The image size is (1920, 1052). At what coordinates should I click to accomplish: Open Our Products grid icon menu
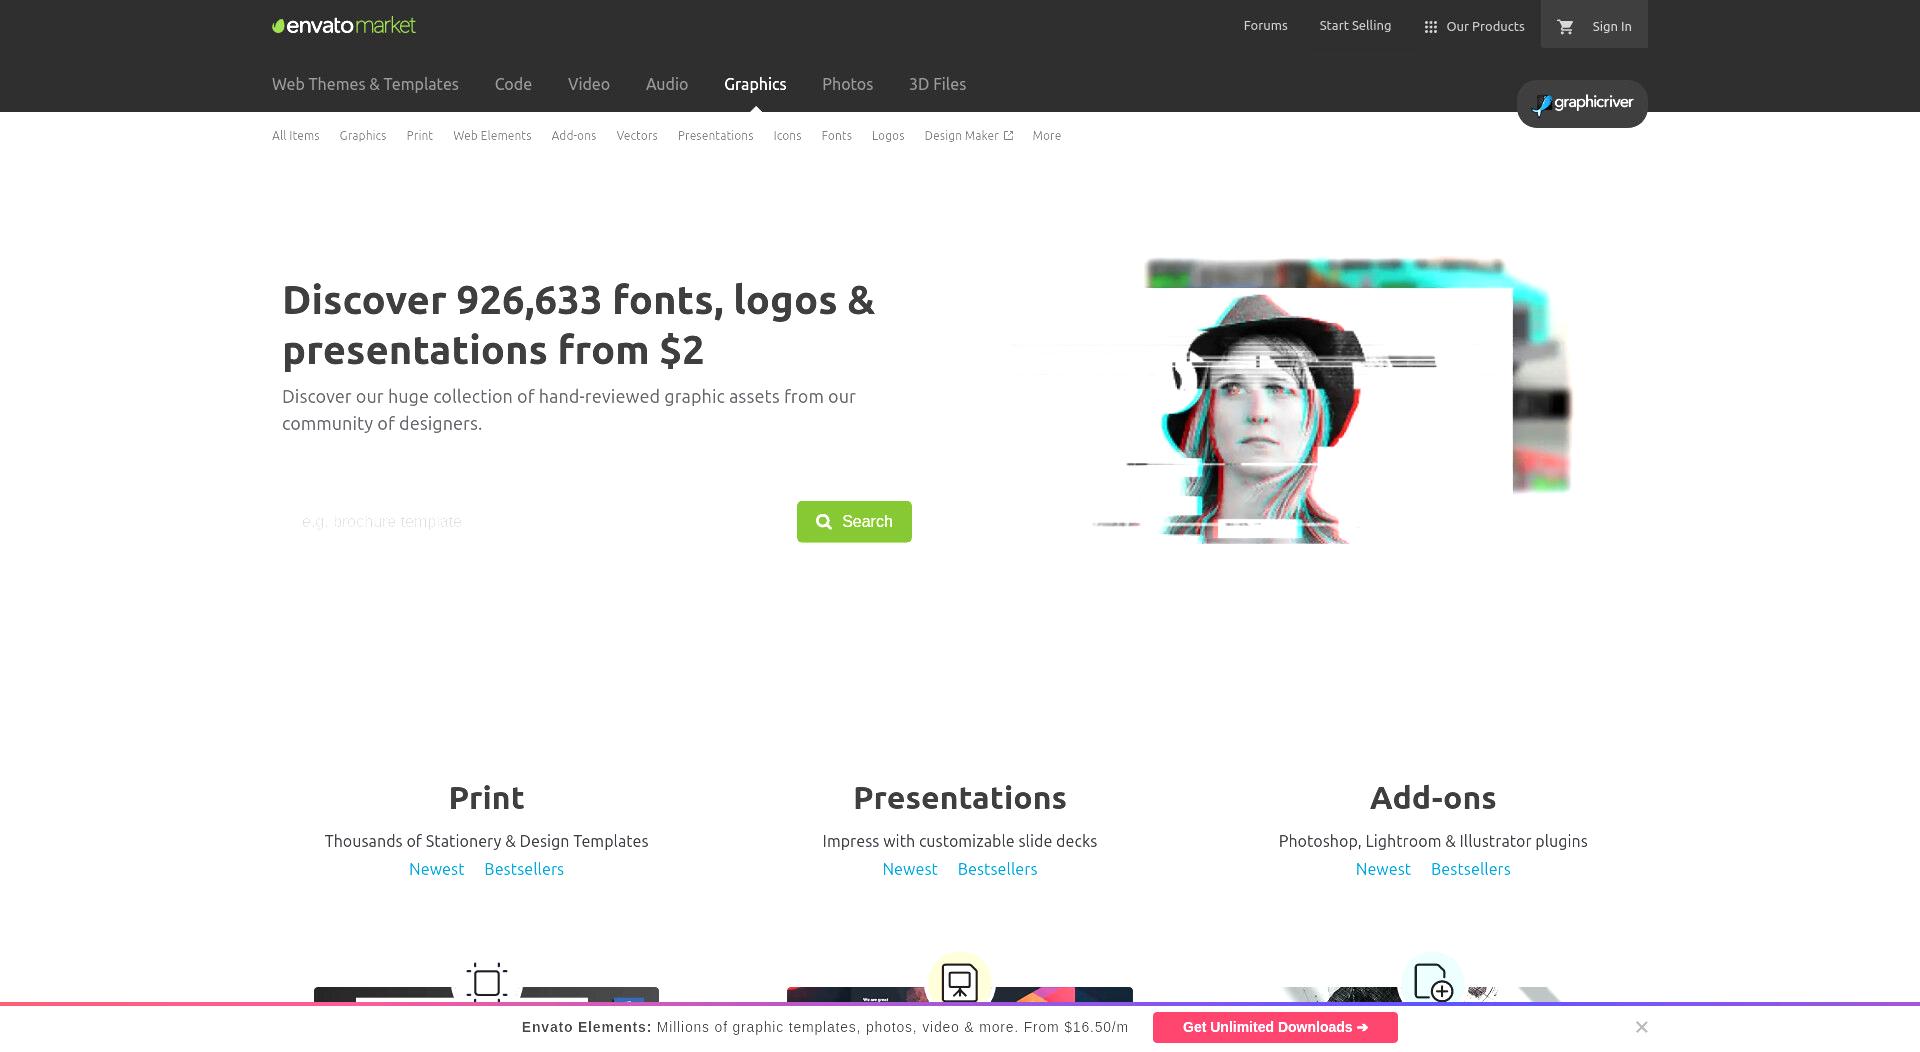pyautogui.click(x=1474, y=27)
